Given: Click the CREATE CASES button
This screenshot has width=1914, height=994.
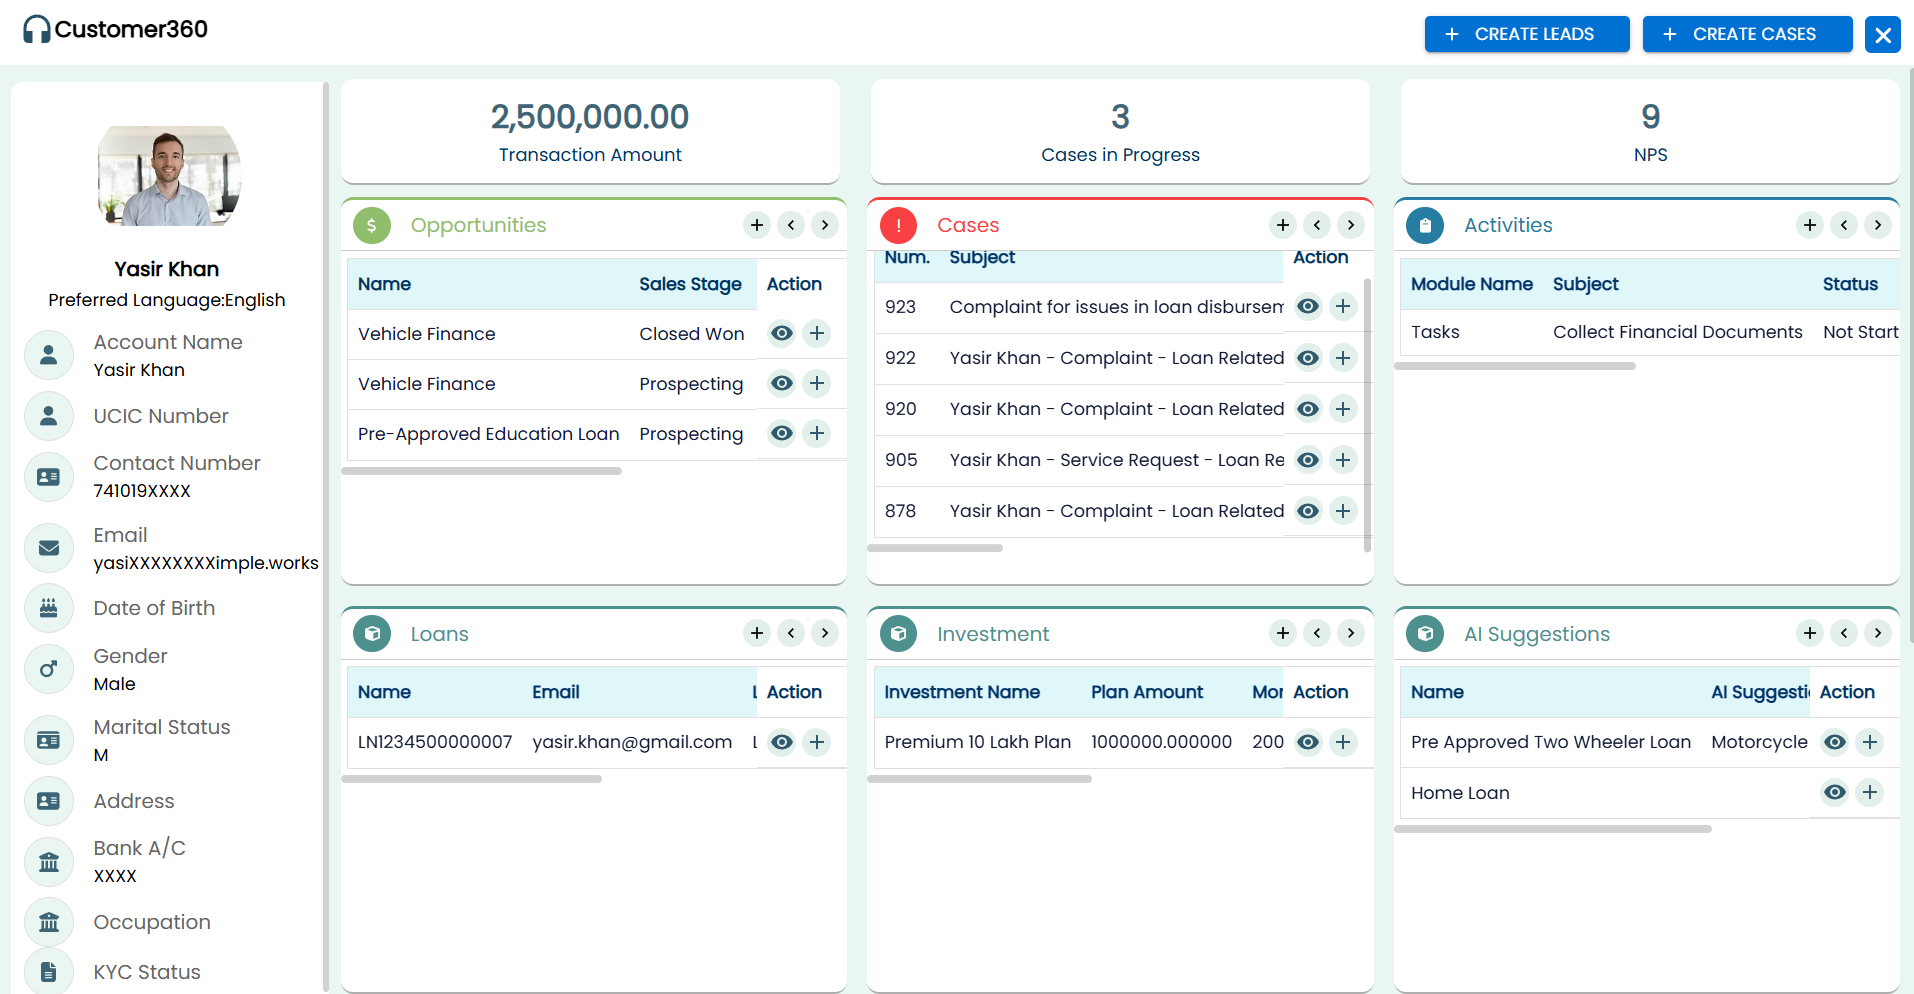Looking at the screenshot, I should (x=1747, y=34).
